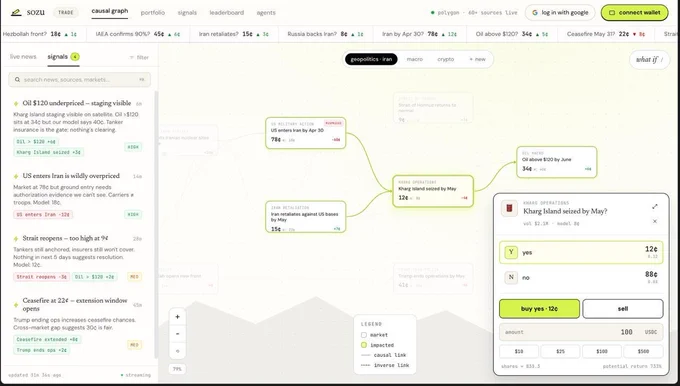
Task: Close the Kharg Island market panel
Action: coord(654,221)
